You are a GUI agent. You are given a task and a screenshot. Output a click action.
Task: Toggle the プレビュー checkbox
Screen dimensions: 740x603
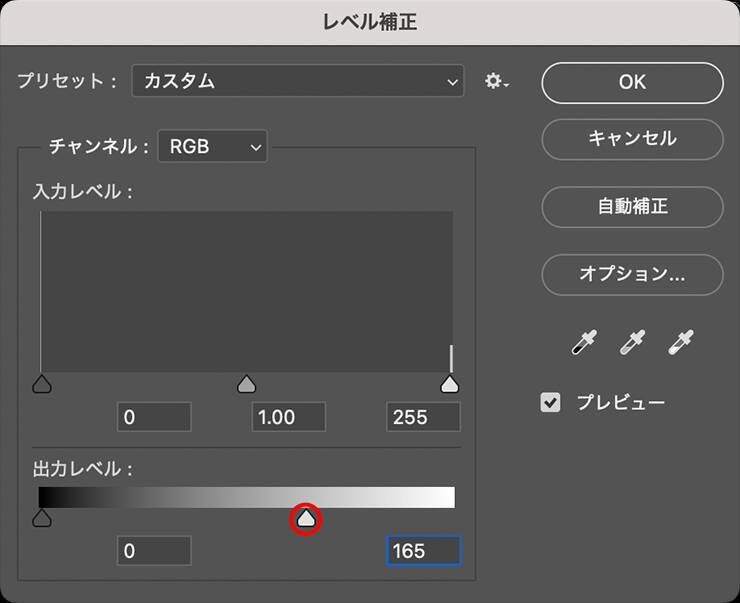tap(551, 403)
